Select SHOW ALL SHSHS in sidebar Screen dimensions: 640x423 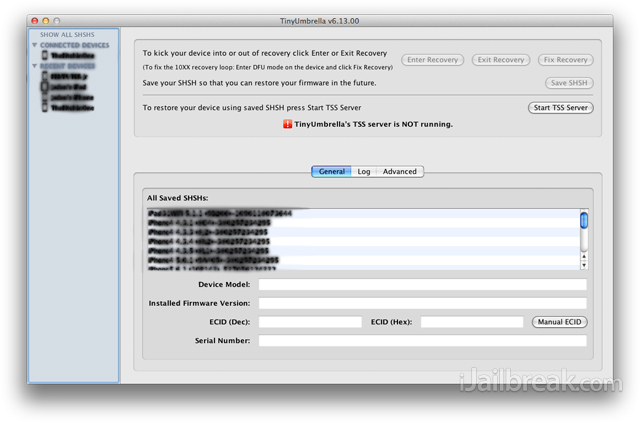coord(67,35)
